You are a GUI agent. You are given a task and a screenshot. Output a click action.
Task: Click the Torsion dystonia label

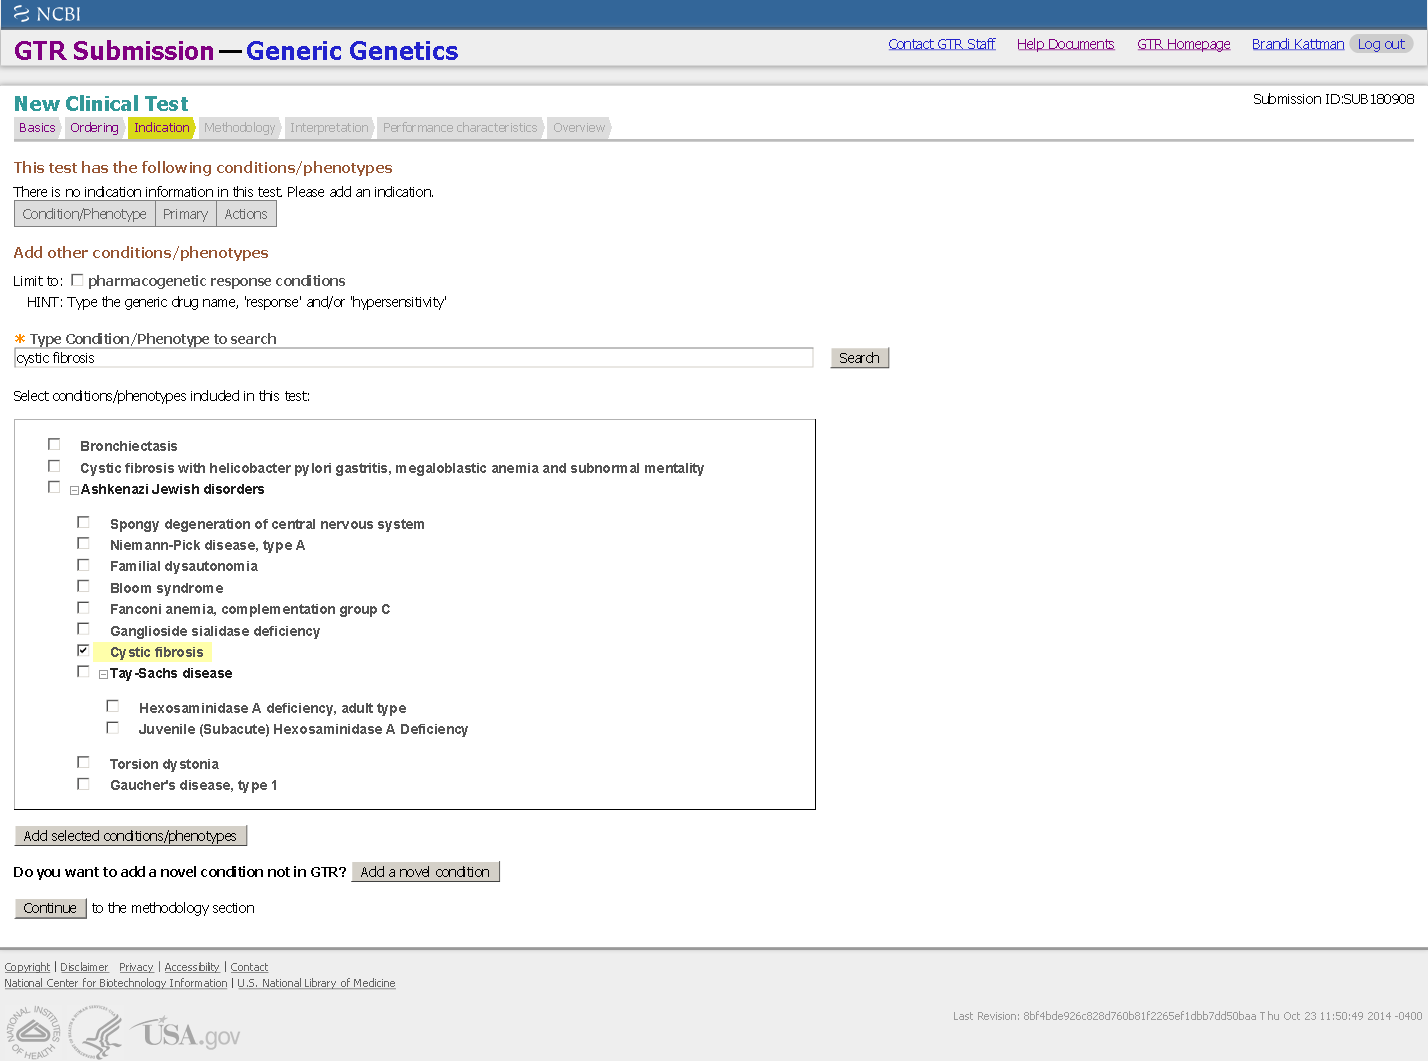click(x=164, y=764)
